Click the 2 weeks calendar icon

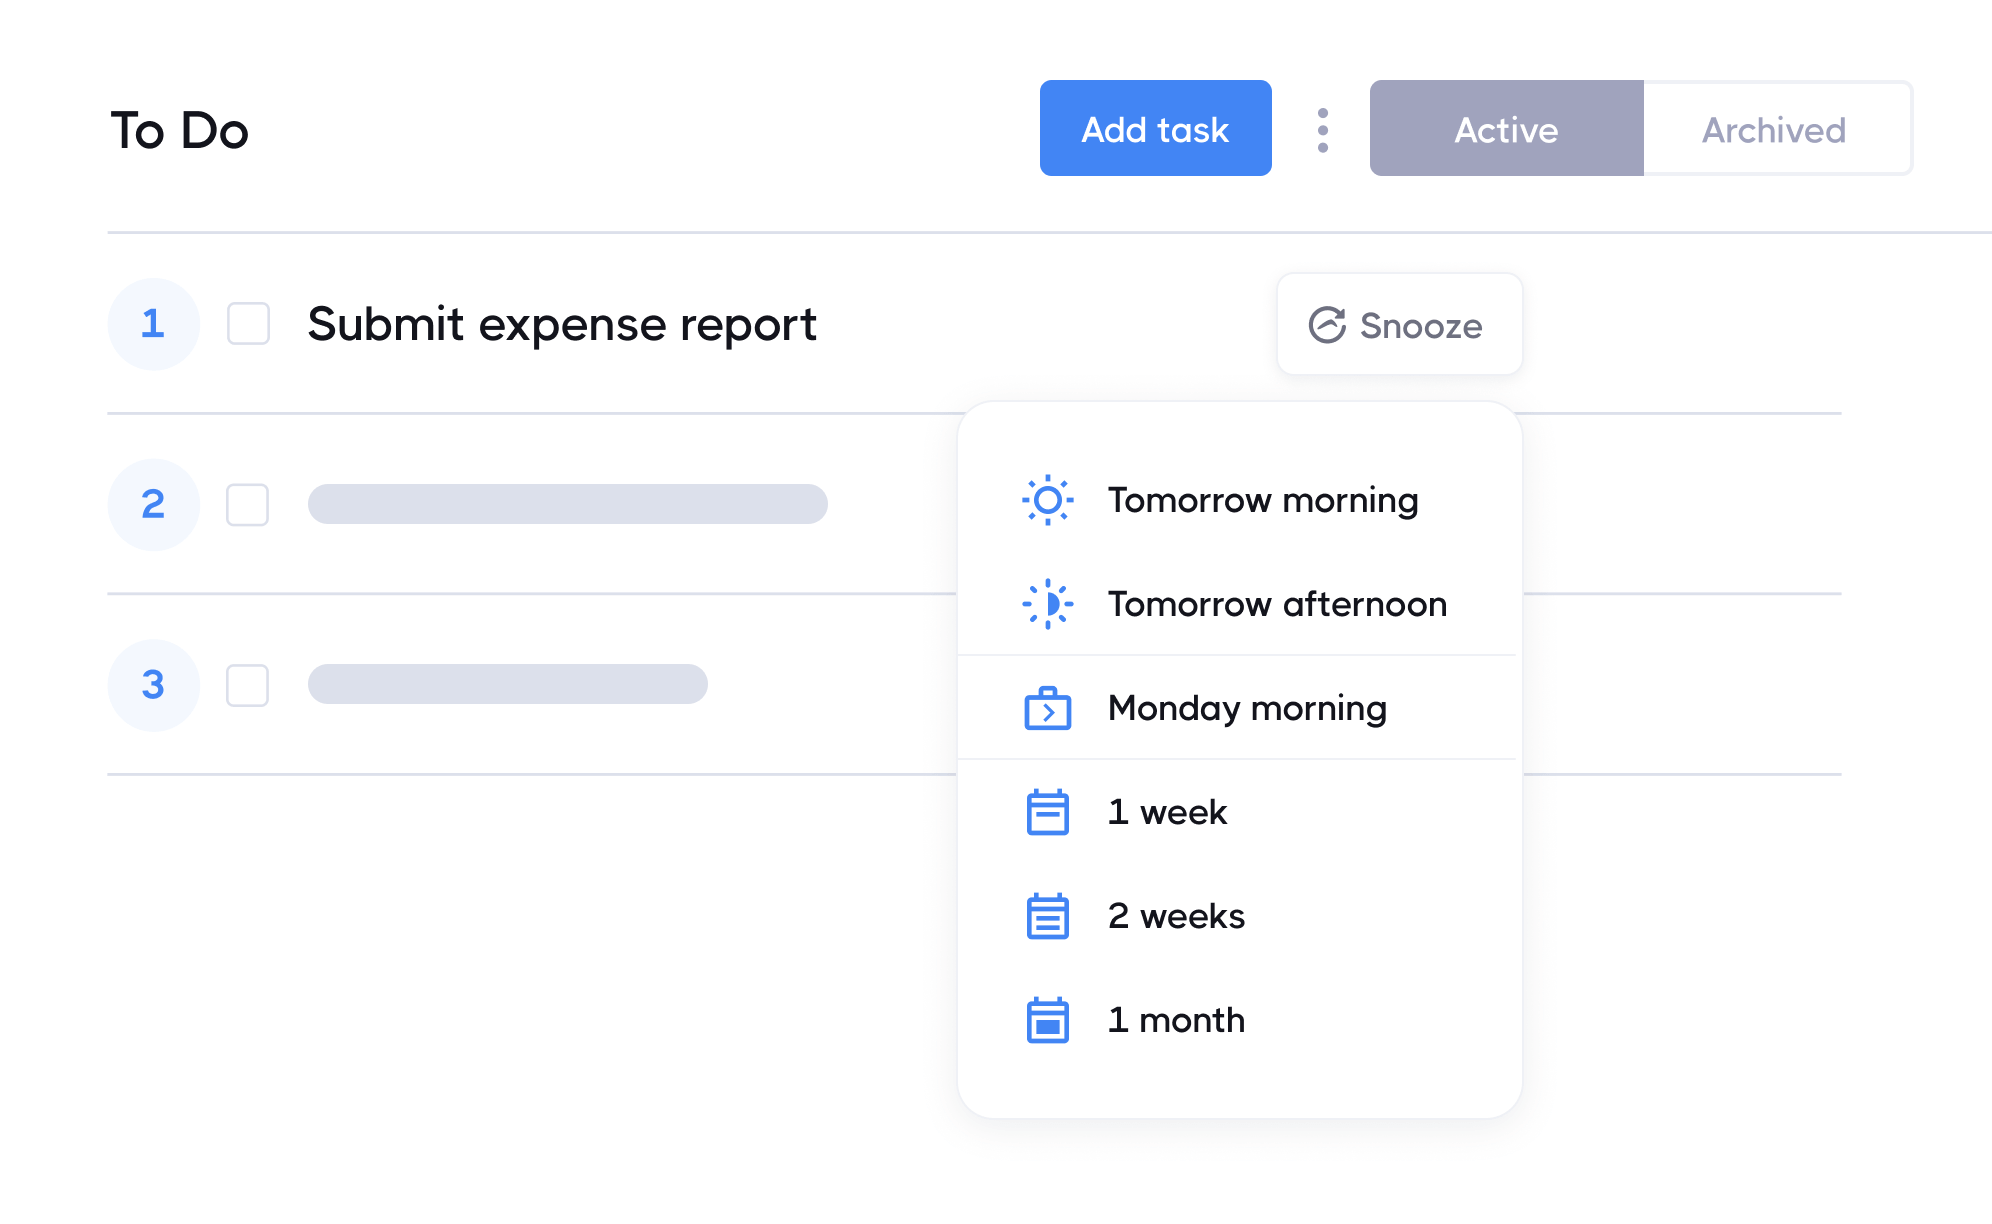(1047, 916)
